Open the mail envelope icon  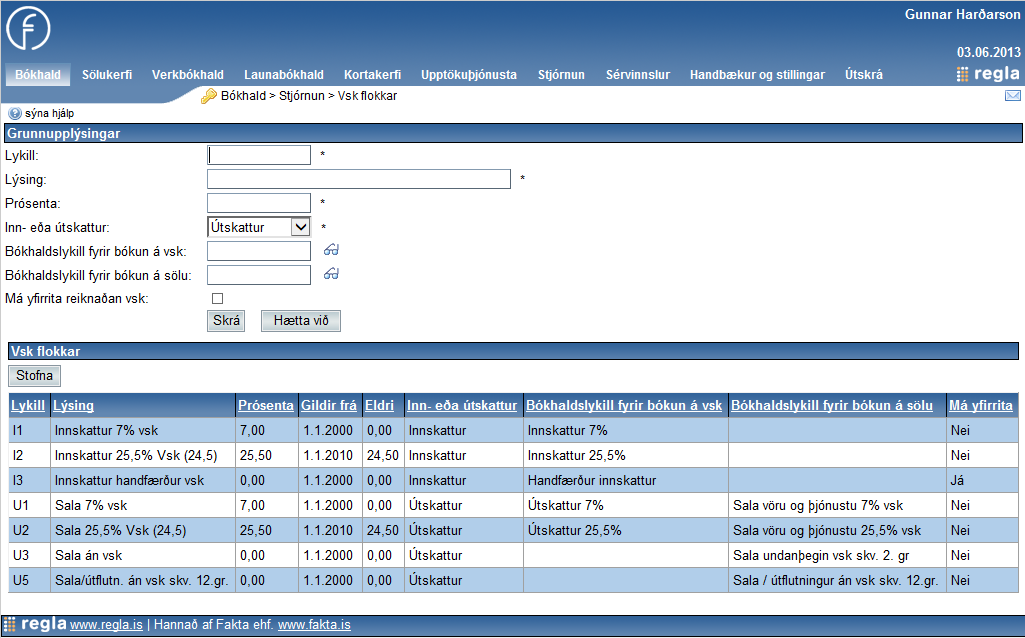(1012, 96)
